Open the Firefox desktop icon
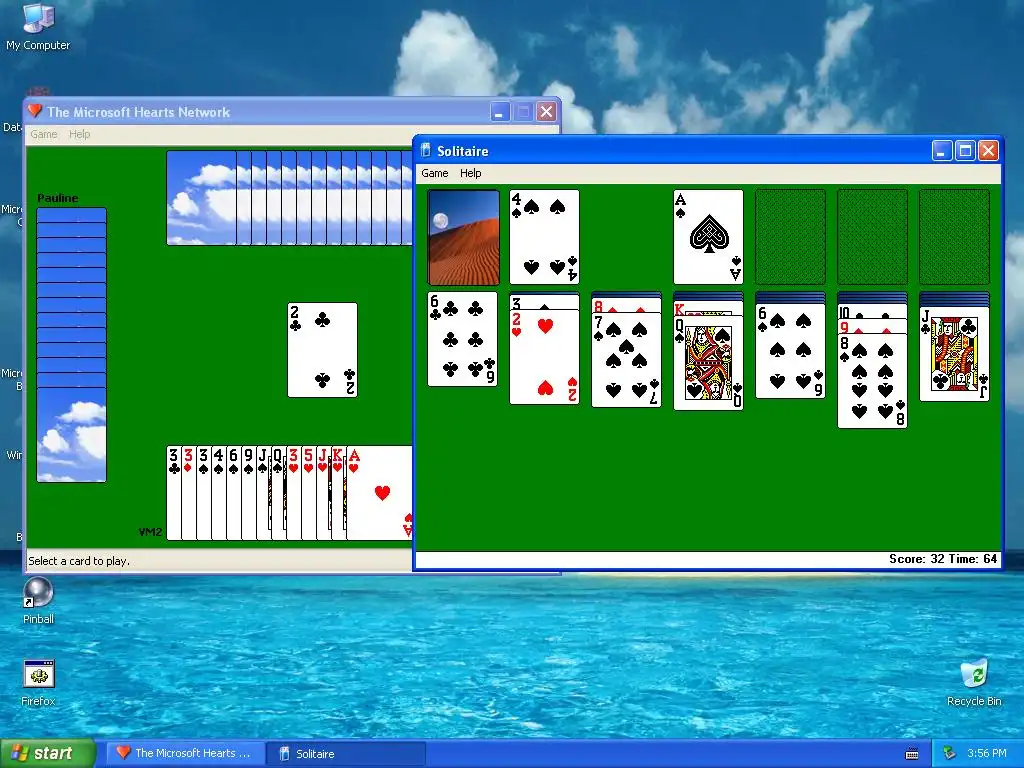This screenshot has width=1024, height=768. pos(38,683)
